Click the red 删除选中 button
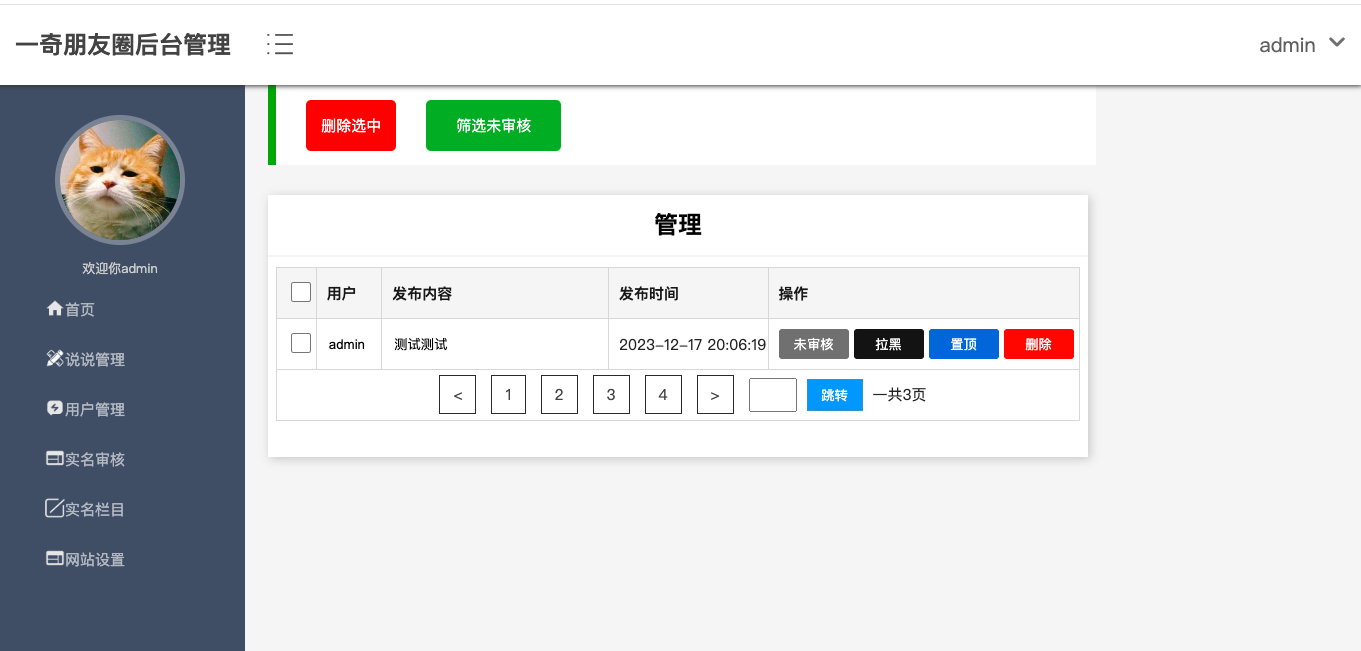The image size is (1361, 651). coord(350,125)
